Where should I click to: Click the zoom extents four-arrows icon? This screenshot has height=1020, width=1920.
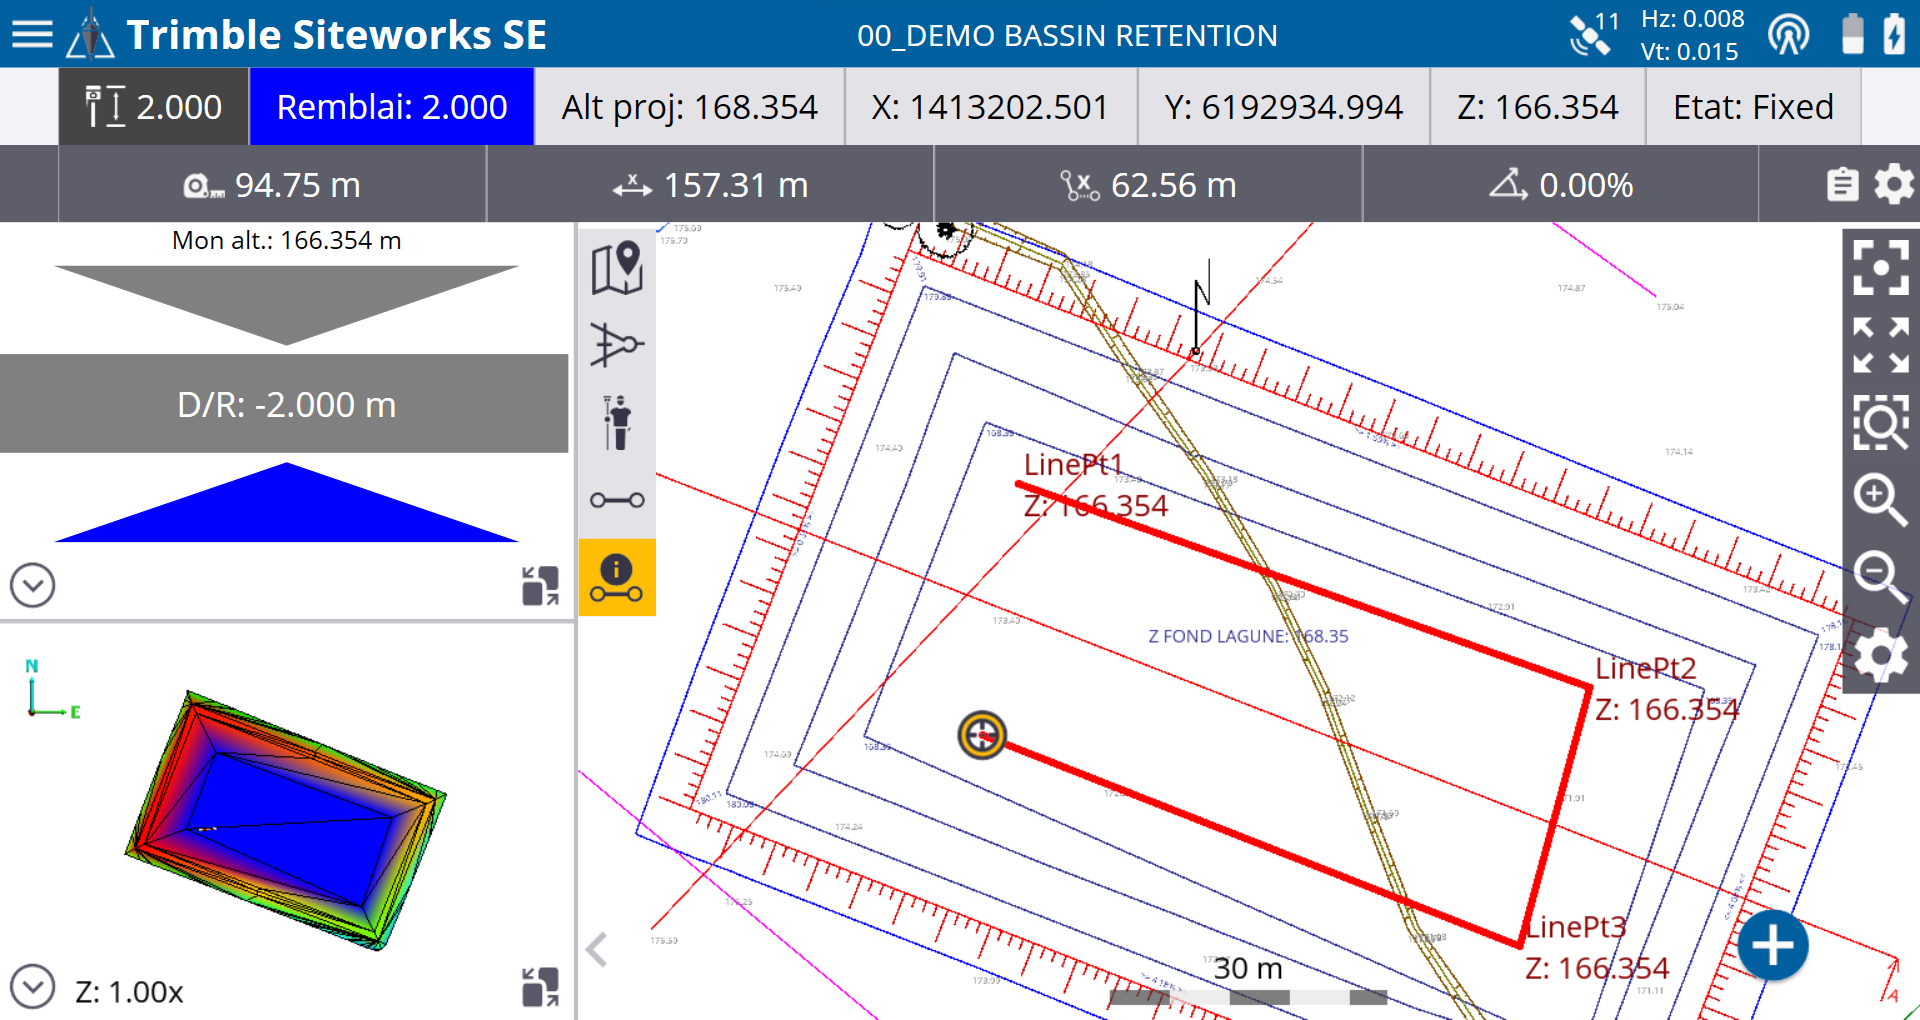coord(1881,345)
